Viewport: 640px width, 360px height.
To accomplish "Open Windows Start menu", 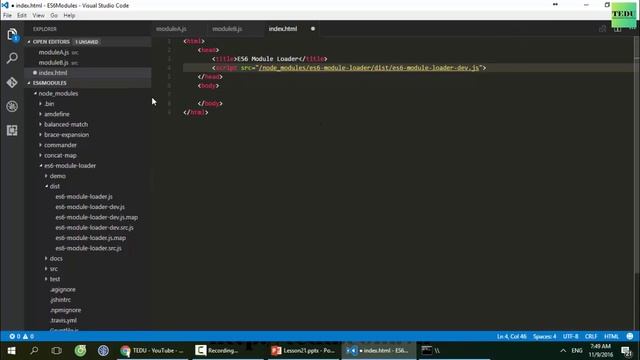I will 11,351.
